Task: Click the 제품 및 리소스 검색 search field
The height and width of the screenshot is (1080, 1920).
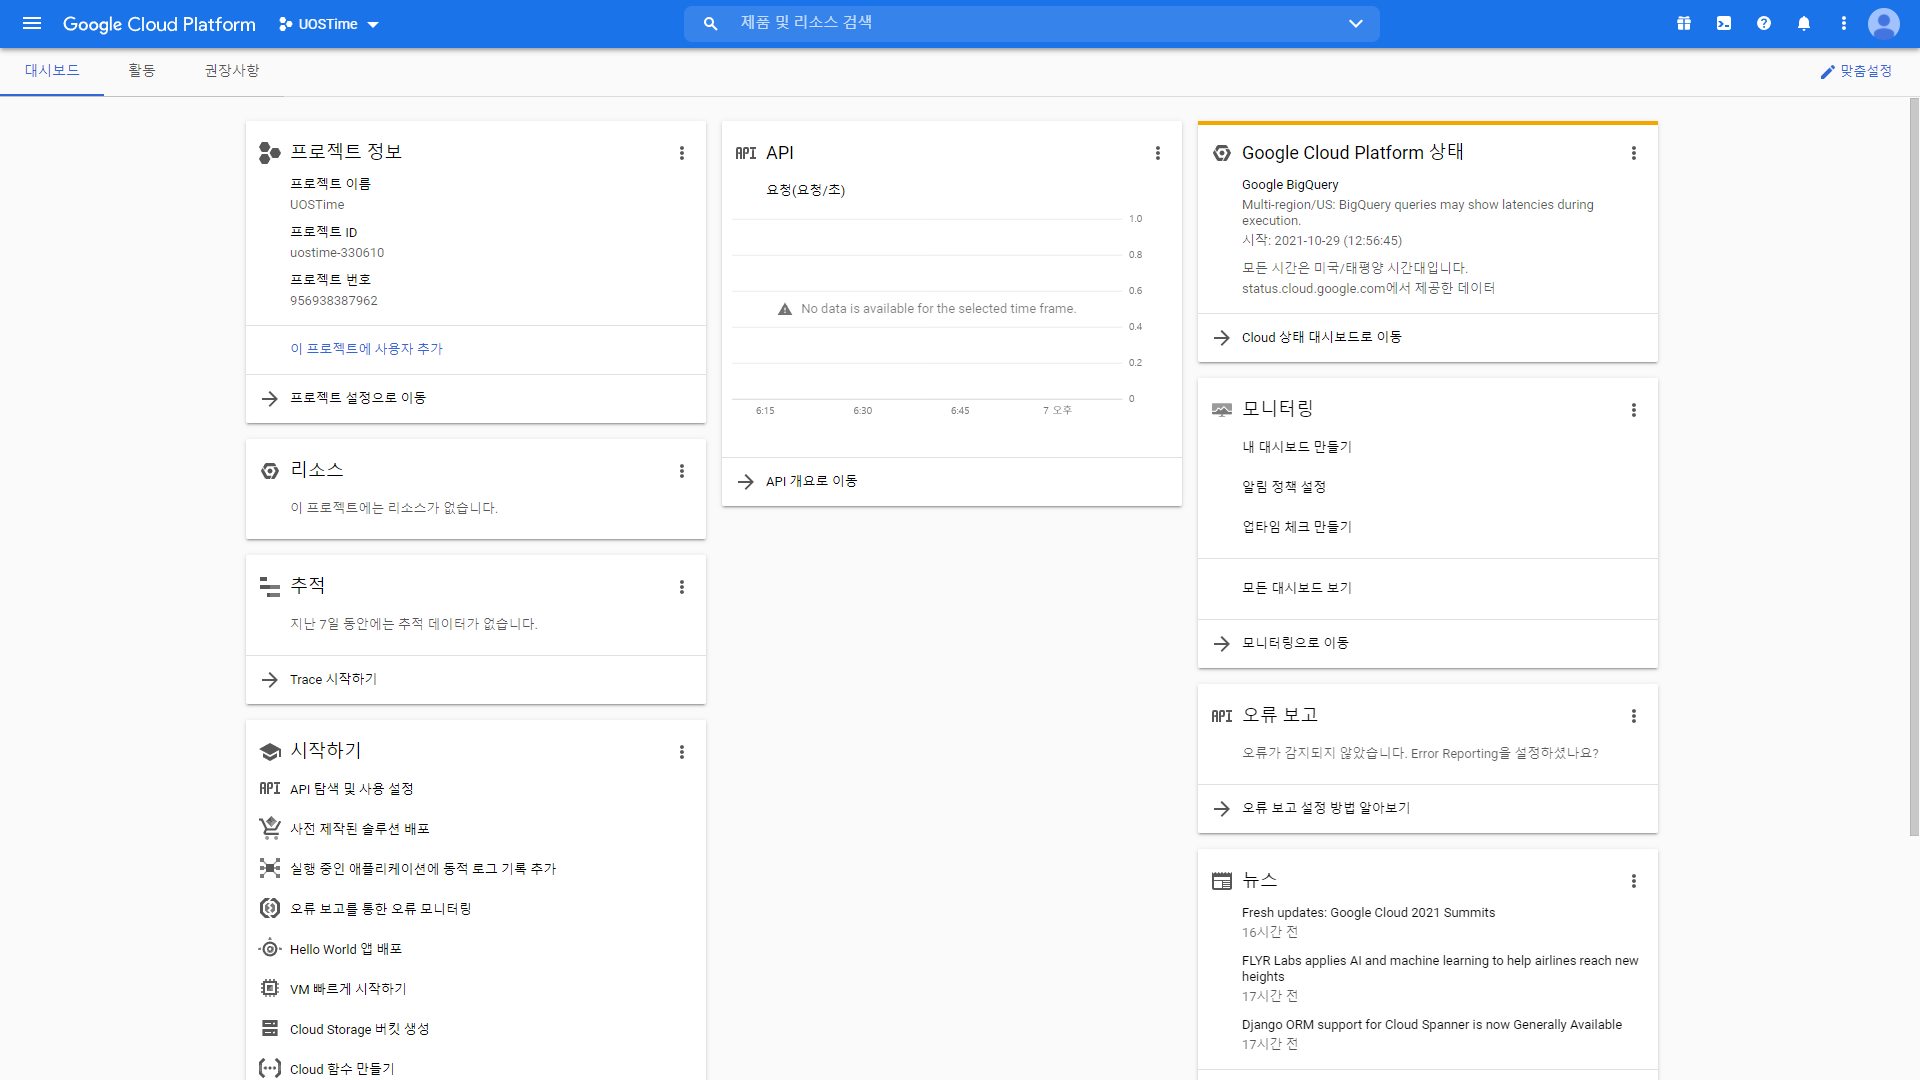Action: click(x=1032, y=23)
